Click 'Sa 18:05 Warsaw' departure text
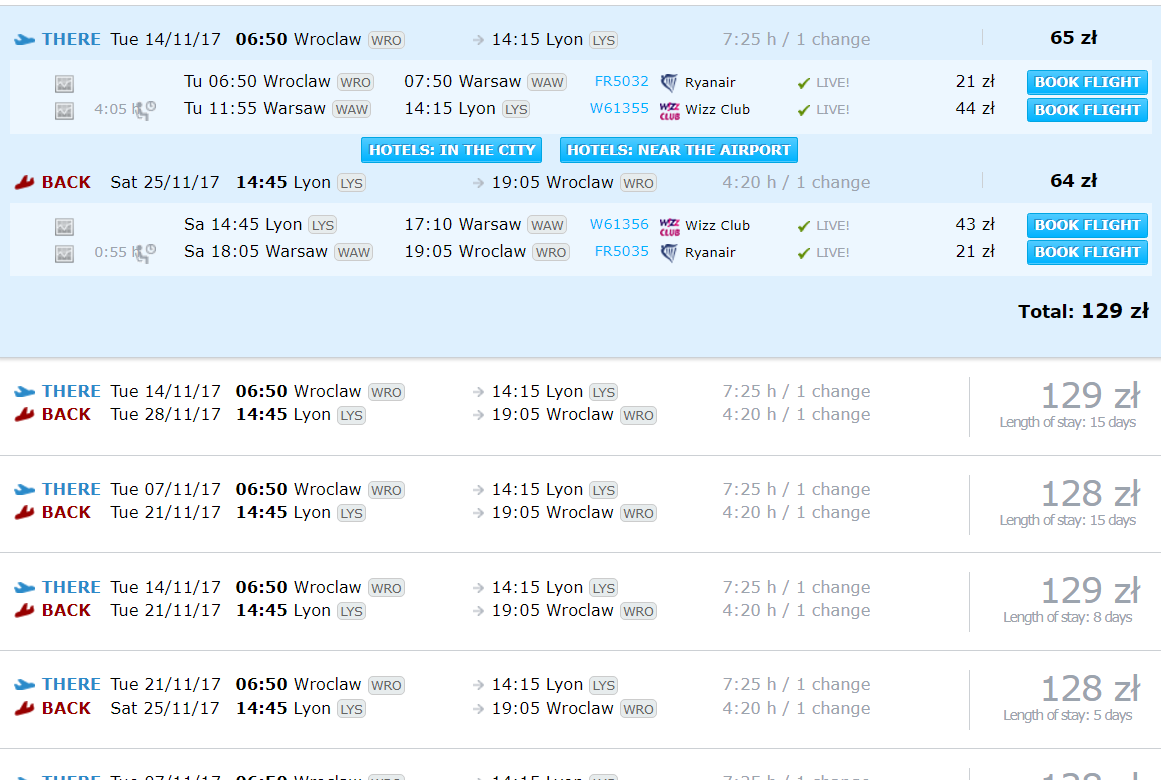The height and width of the screenshot is (780, 1161). pos(255,252)
